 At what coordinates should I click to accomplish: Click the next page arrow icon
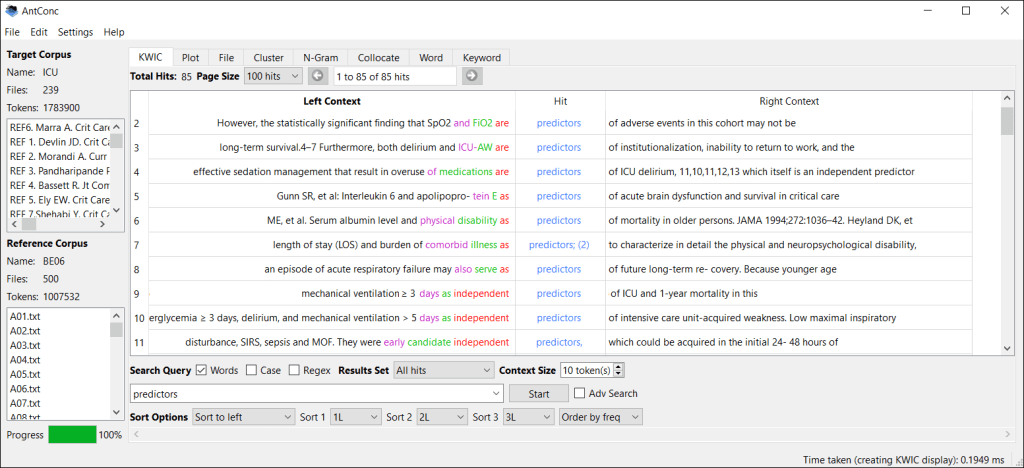471,76
